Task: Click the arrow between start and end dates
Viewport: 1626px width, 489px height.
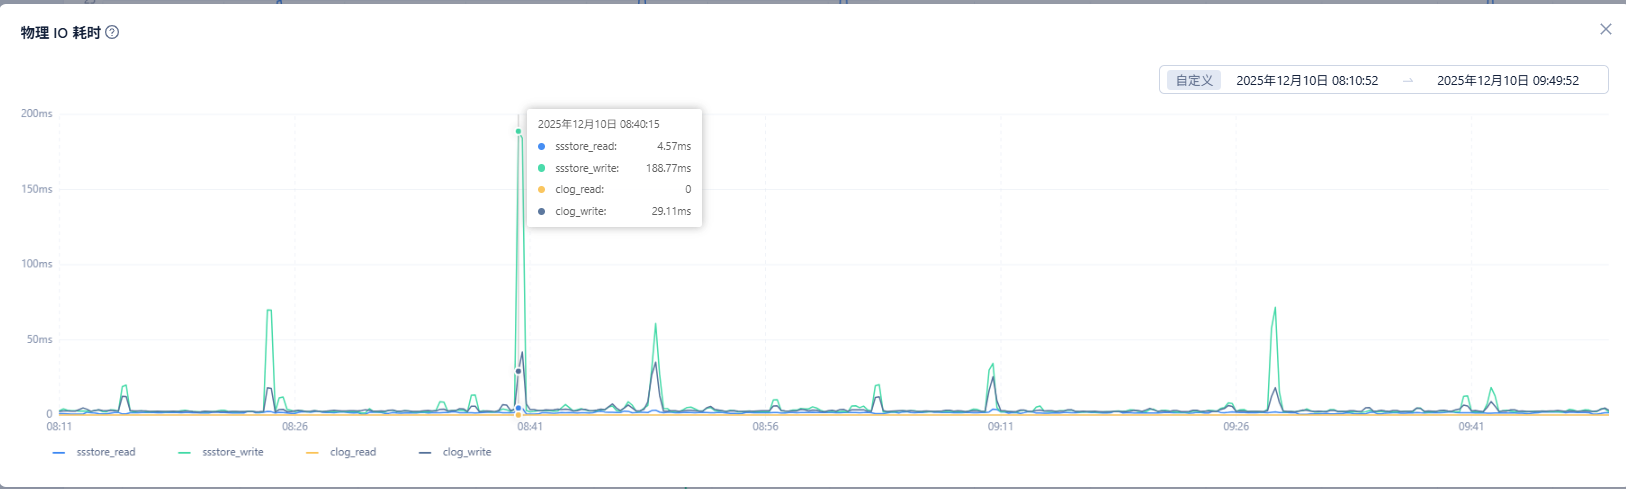Action: [x=1407, y=80]
